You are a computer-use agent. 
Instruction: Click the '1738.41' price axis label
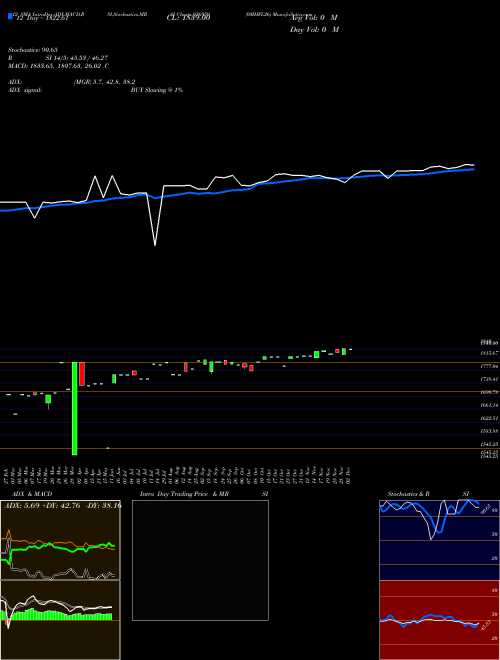[490, 379]
